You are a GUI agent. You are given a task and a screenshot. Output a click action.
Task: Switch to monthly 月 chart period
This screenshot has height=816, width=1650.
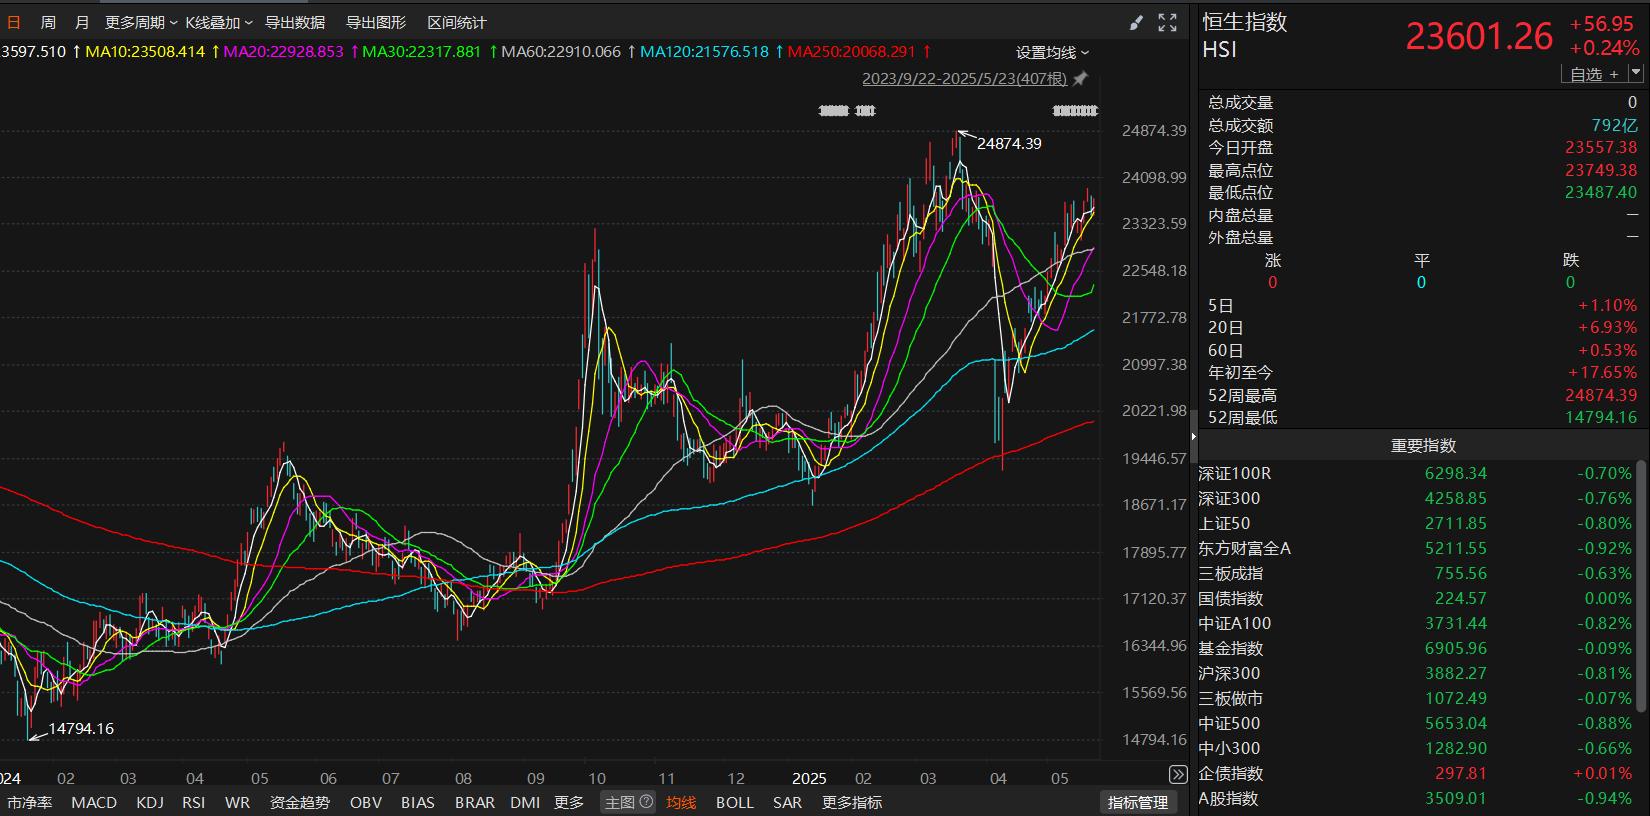click(x=82, y=22)
